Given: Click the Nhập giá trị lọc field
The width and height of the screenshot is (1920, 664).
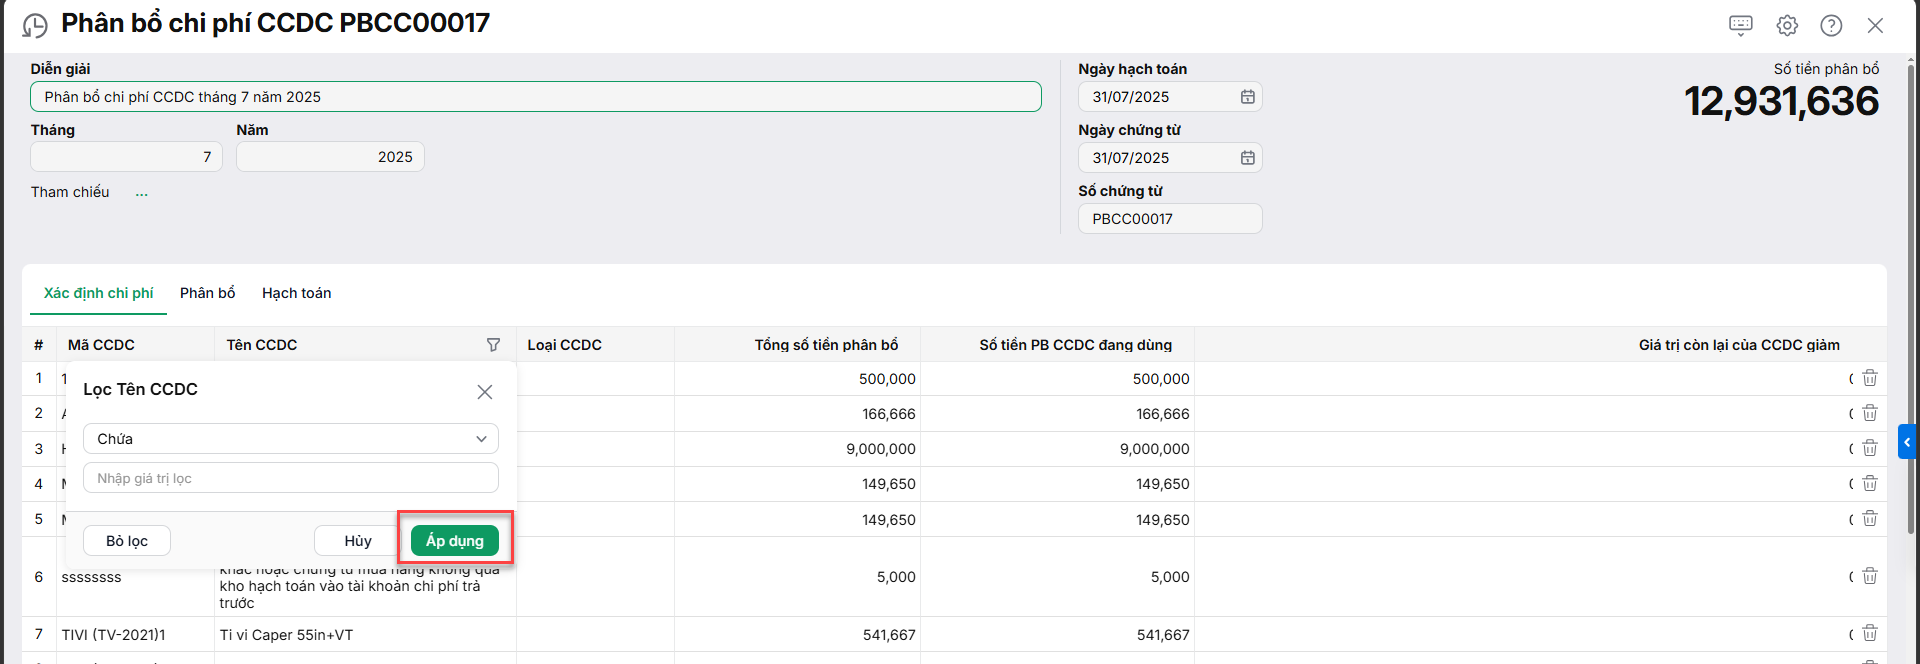Looking at the screenshot, I should point(291,478).
